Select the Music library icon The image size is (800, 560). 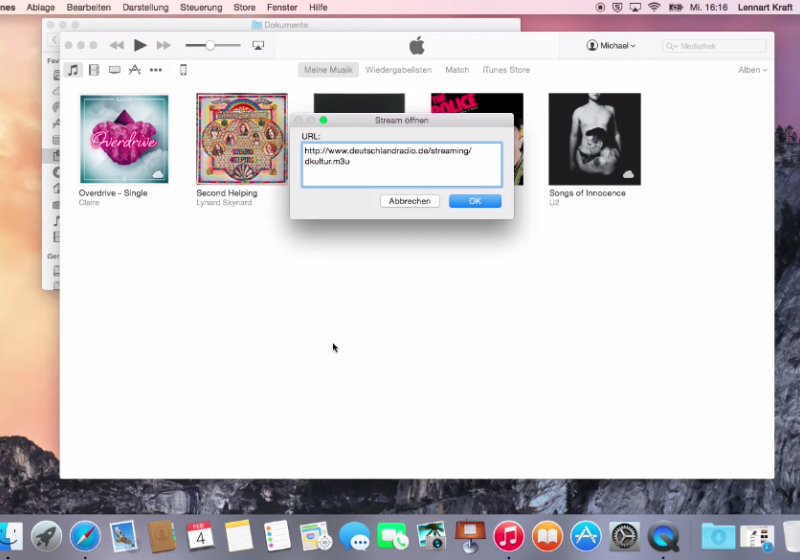(73, 70)
